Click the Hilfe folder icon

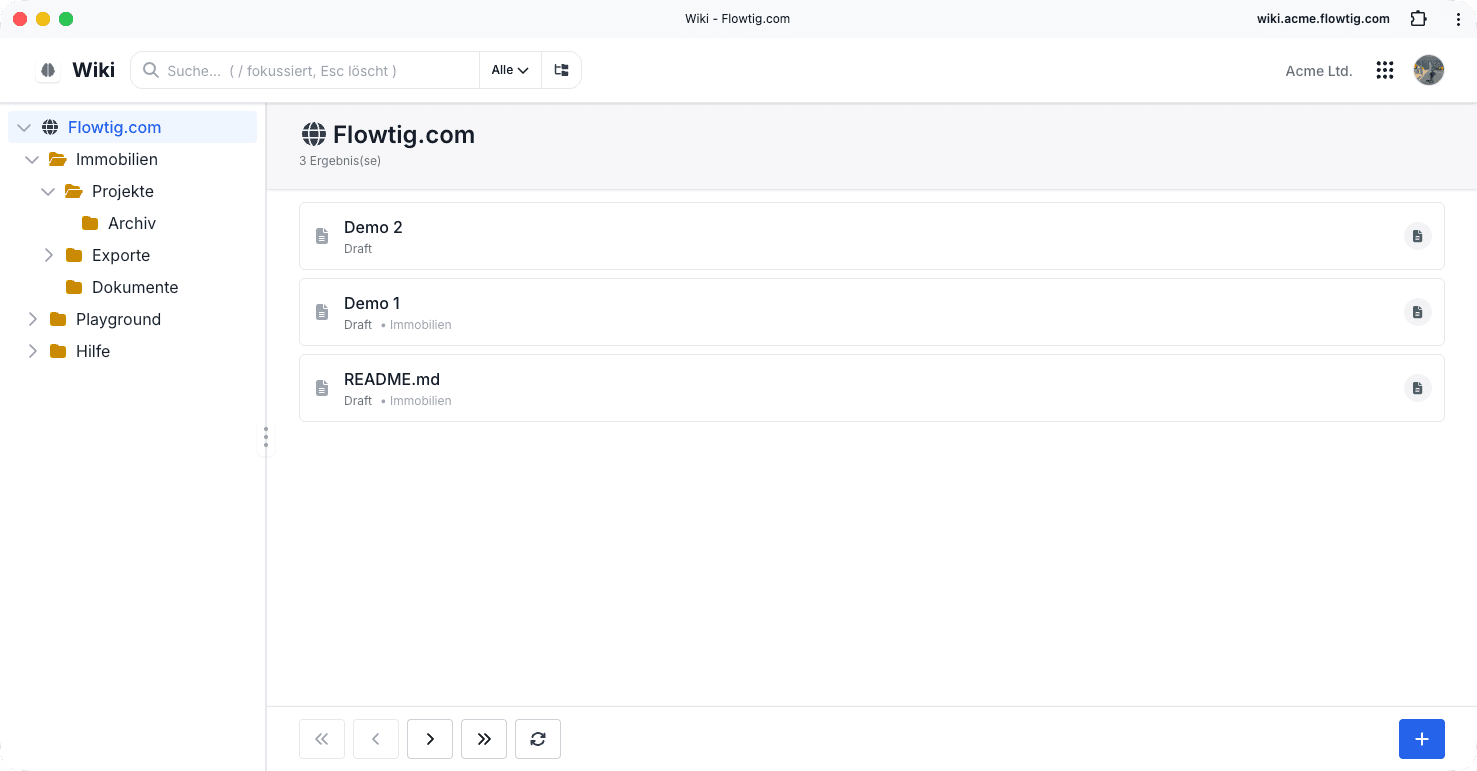58,351
